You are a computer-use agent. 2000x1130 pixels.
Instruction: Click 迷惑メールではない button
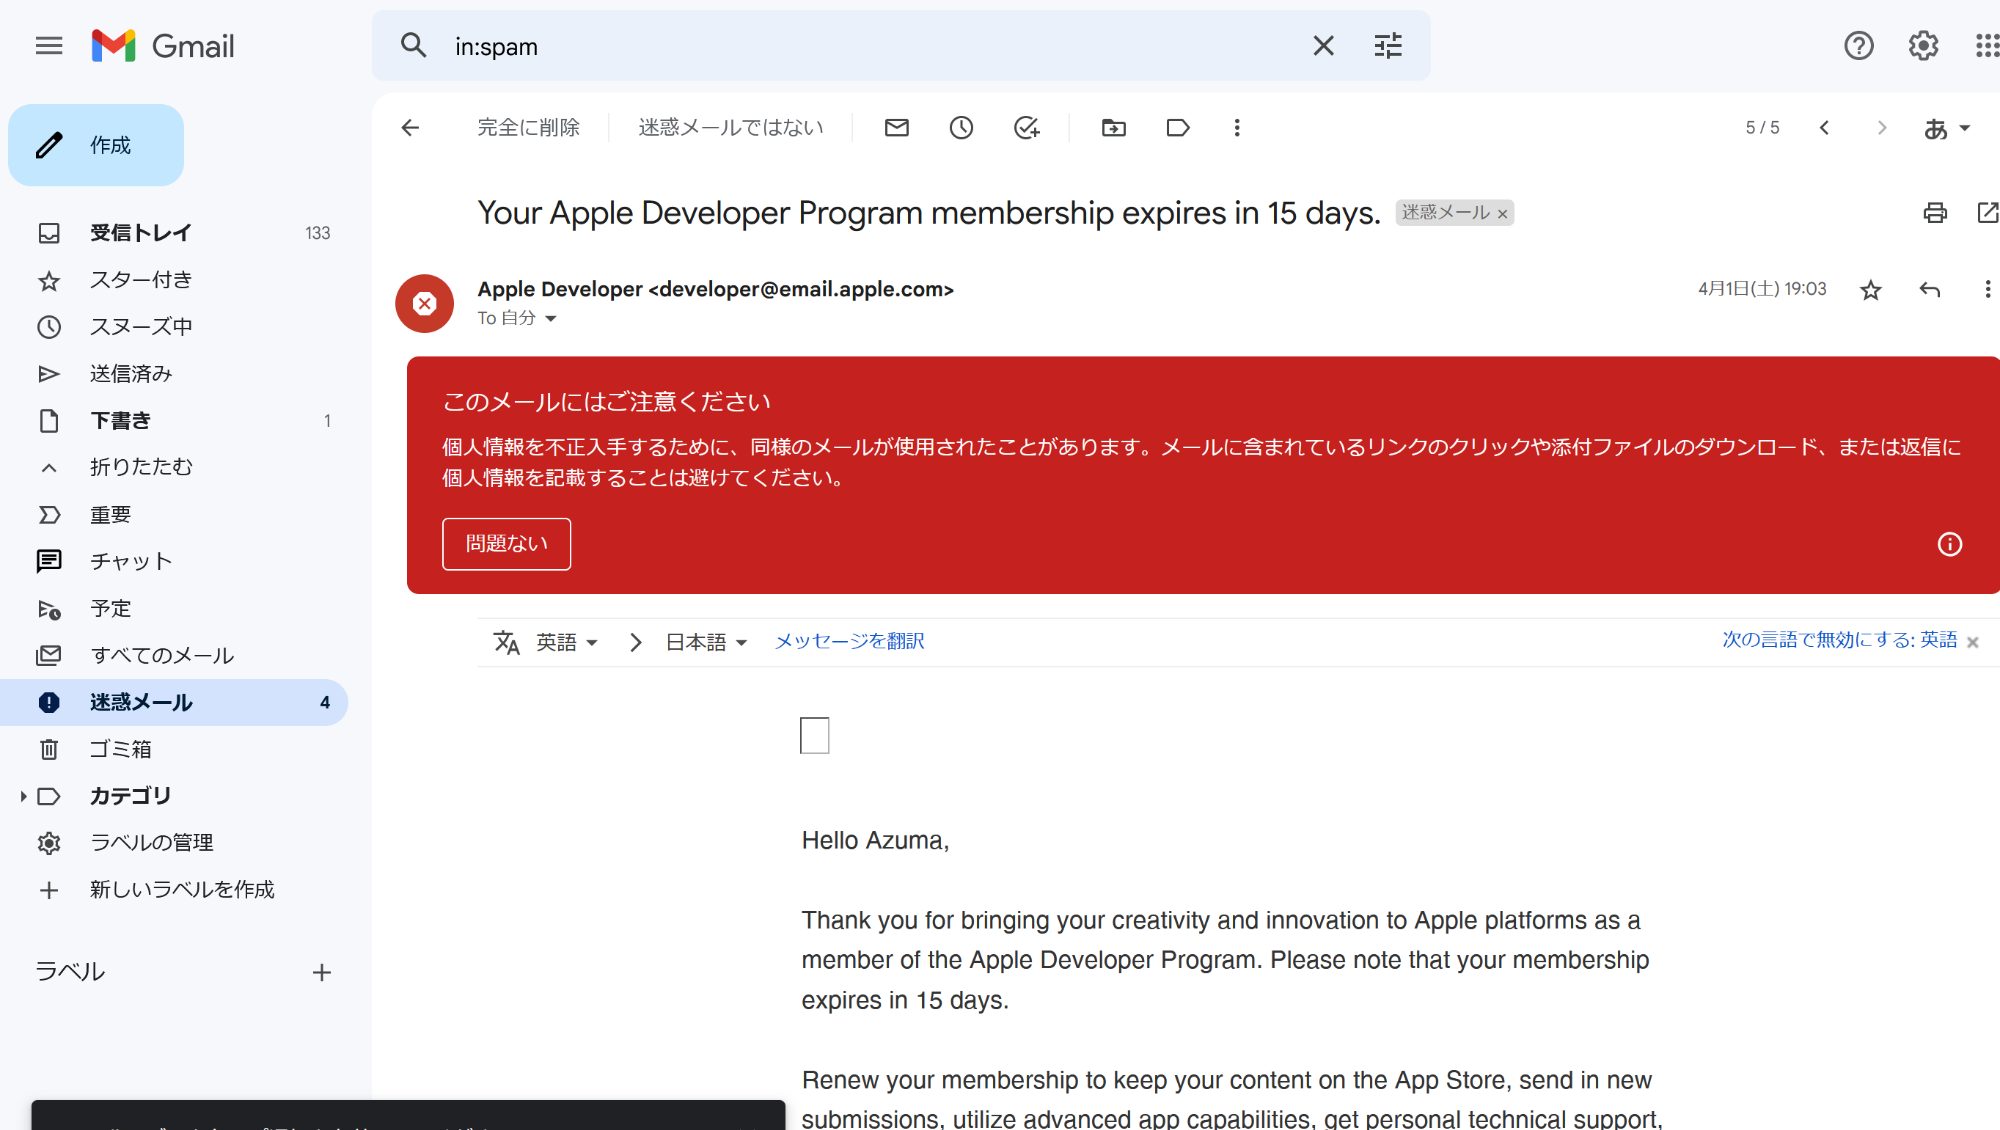731,128
